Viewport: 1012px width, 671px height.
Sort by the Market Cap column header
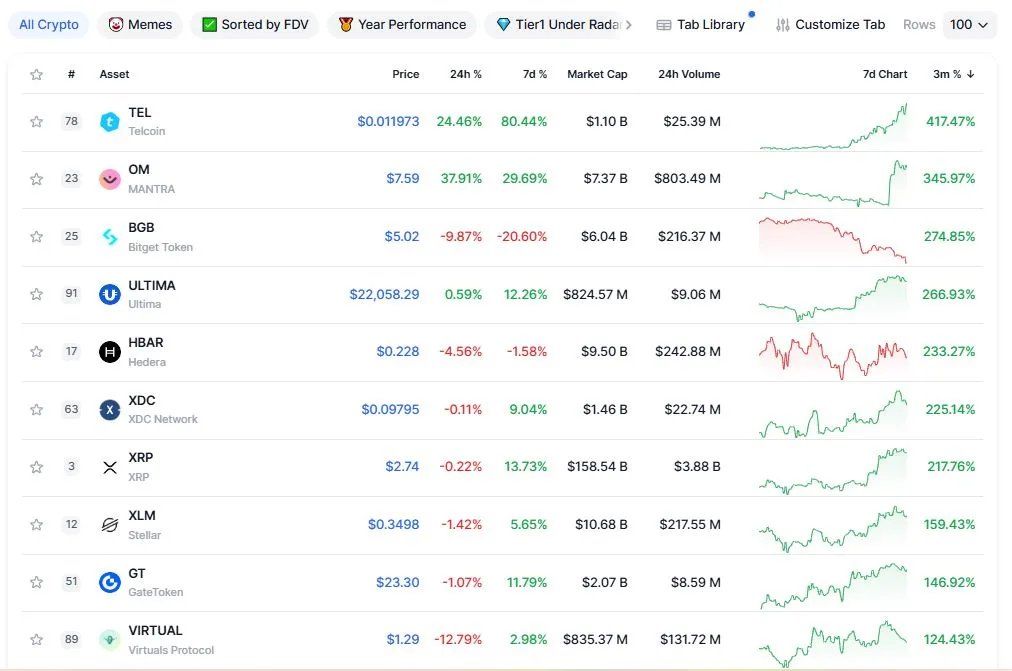tap(597, 74)
